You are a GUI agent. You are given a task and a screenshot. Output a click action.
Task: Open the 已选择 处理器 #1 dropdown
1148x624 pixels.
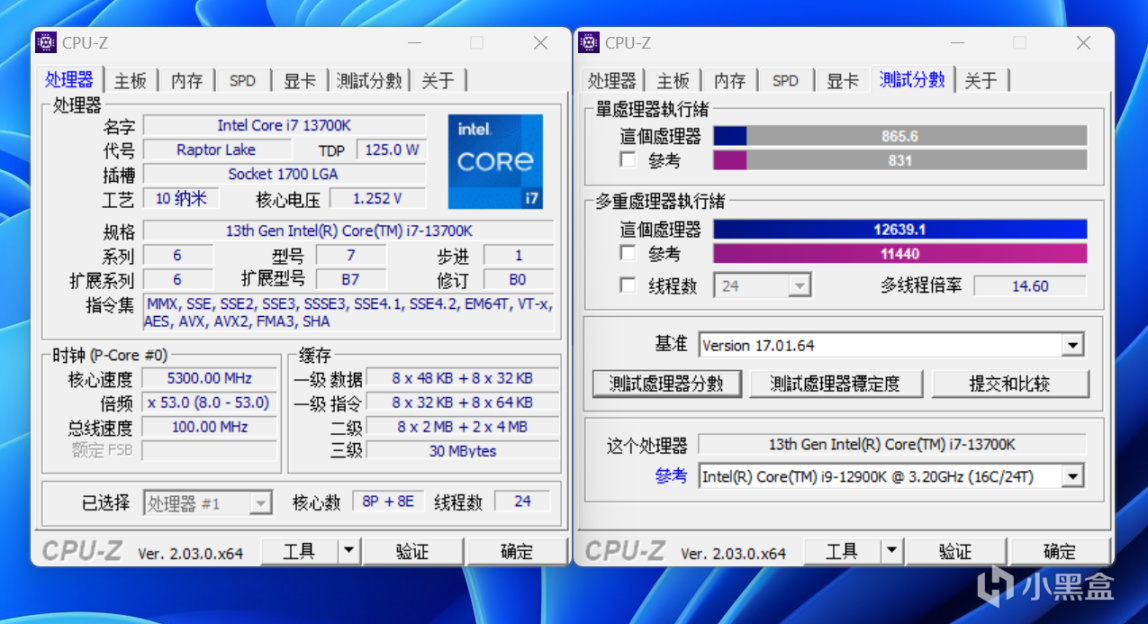tap(207, 503)
